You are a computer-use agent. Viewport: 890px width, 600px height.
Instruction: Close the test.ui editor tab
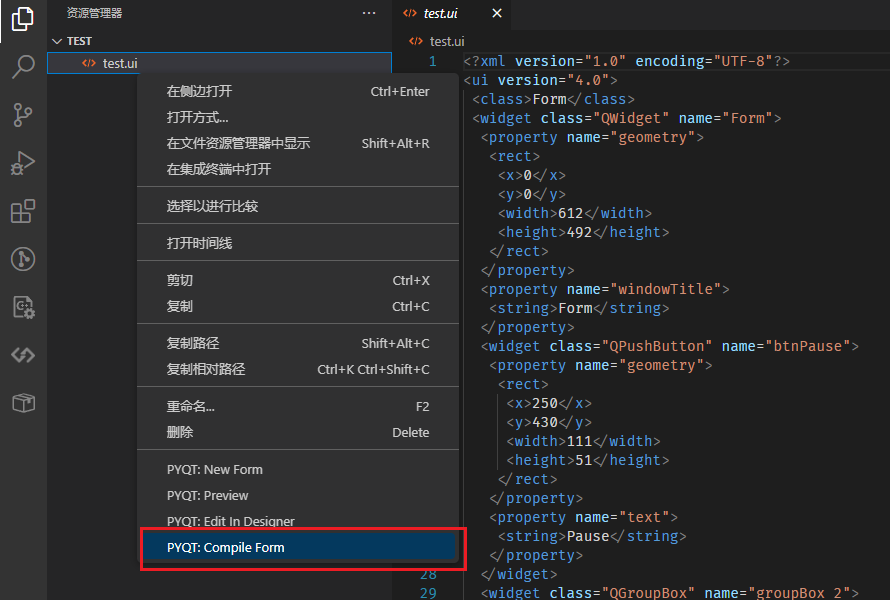(x=498, y=14)
